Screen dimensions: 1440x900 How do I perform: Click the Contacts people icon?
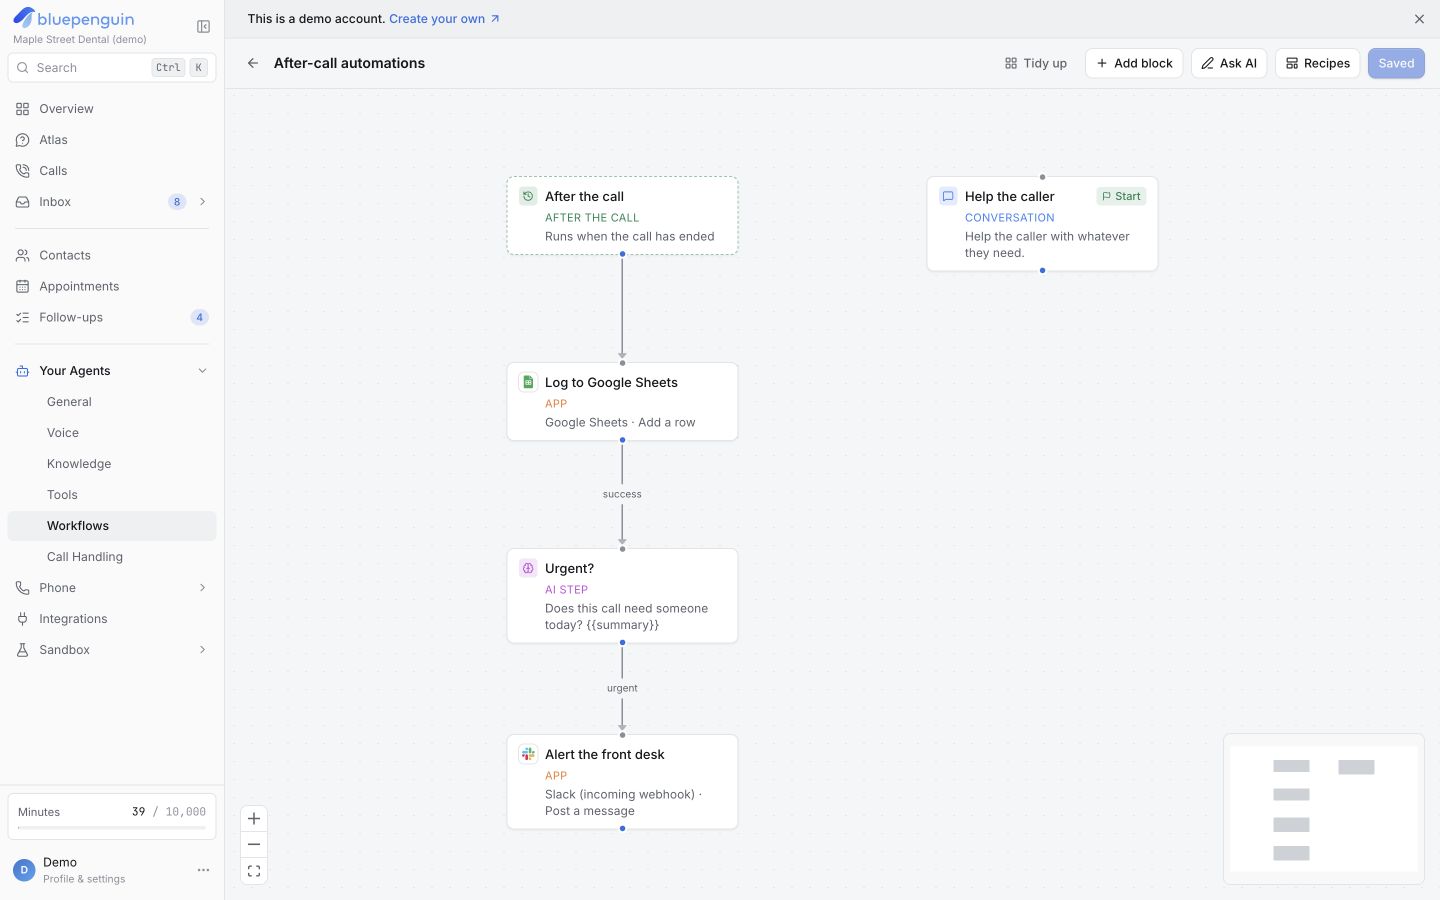22,256
